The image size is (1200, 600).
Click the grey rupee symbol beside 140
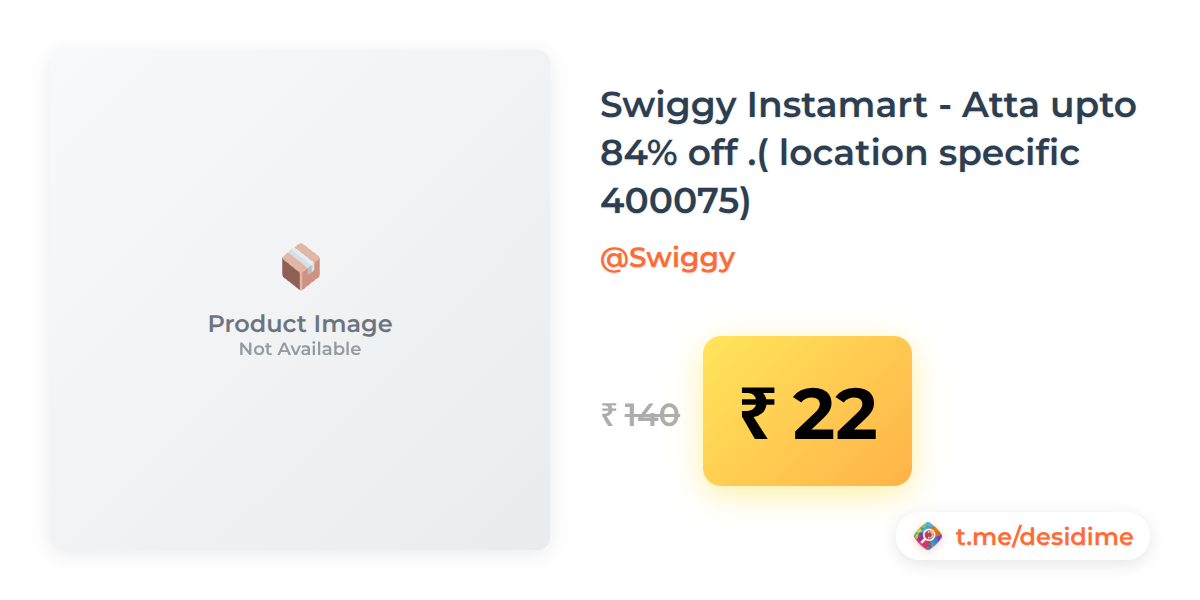click(608, 414)
